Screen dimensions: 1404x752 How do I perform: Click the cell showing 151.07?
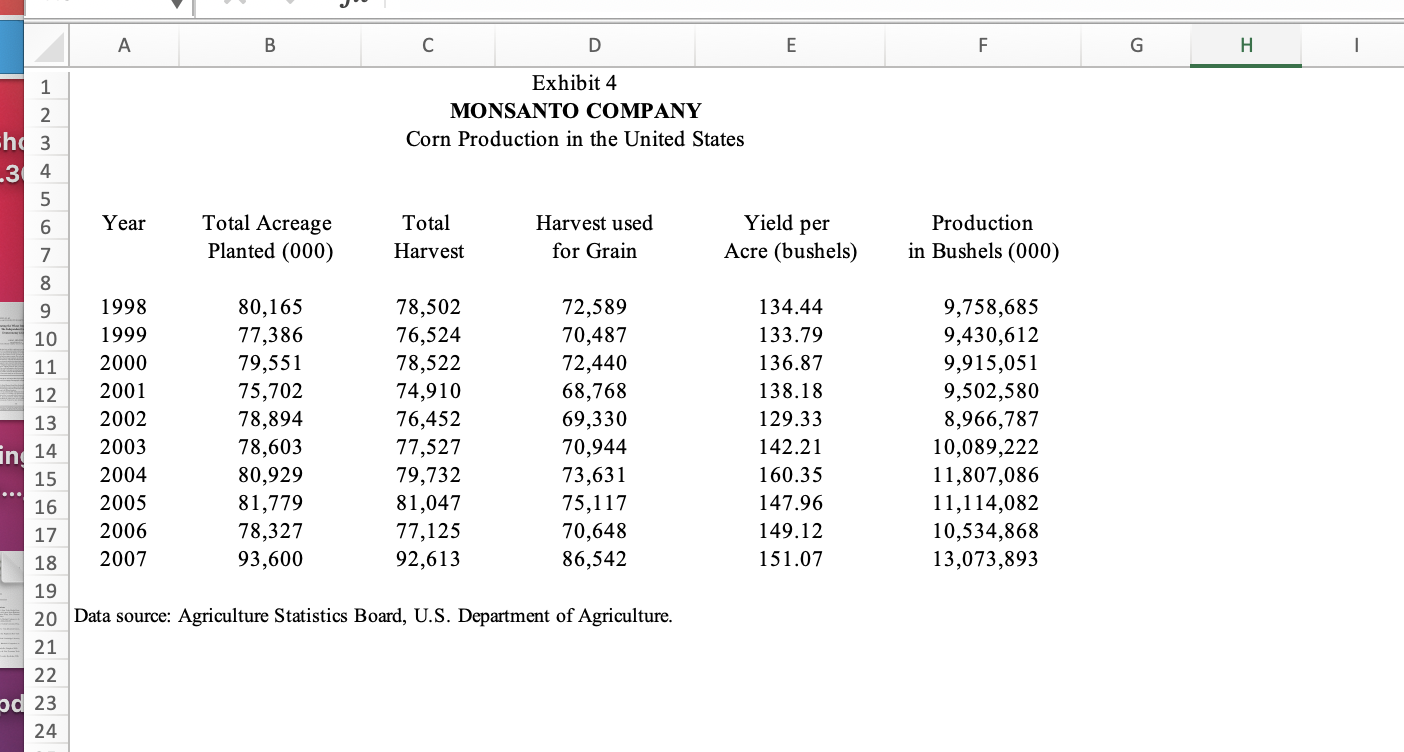789,559
